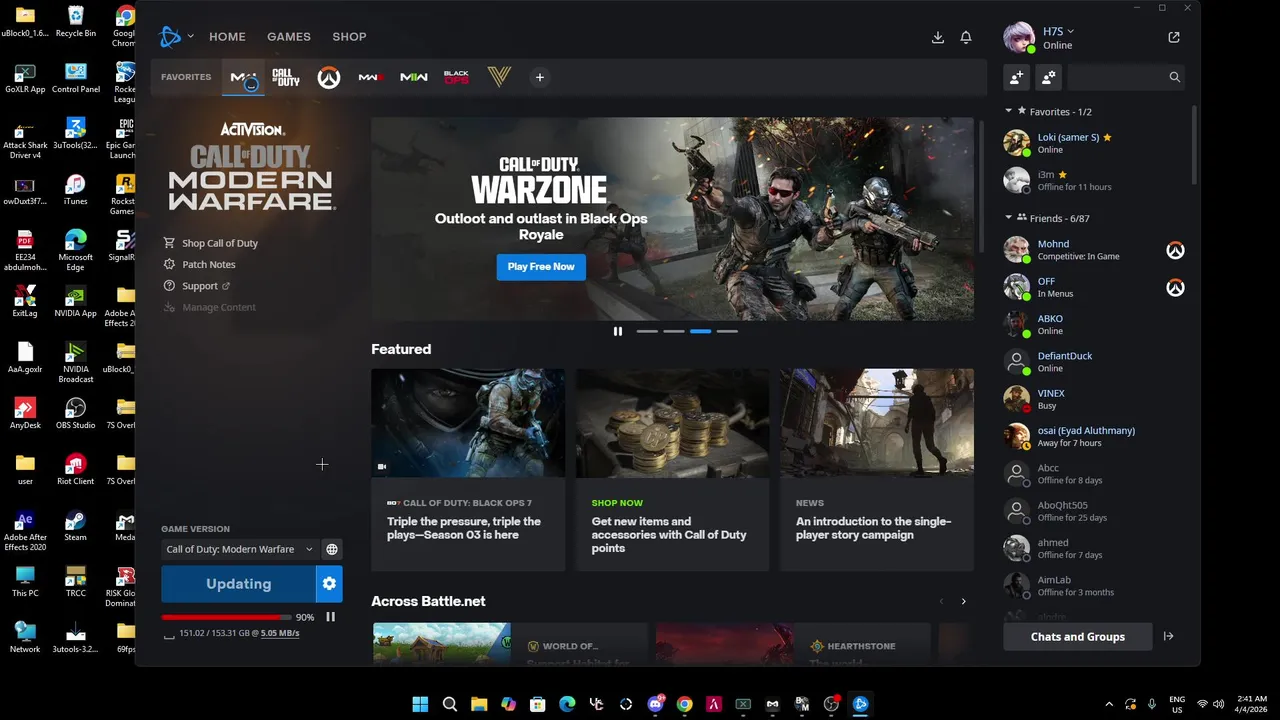Open the Windows Start menu
Image resolution: width=1280 pixels, height=720 pixels.
point(420,704)
